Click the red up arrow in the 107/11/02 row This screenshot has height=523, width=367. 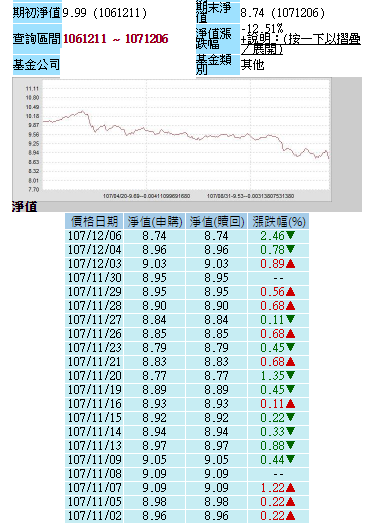[x=291, y=516]
